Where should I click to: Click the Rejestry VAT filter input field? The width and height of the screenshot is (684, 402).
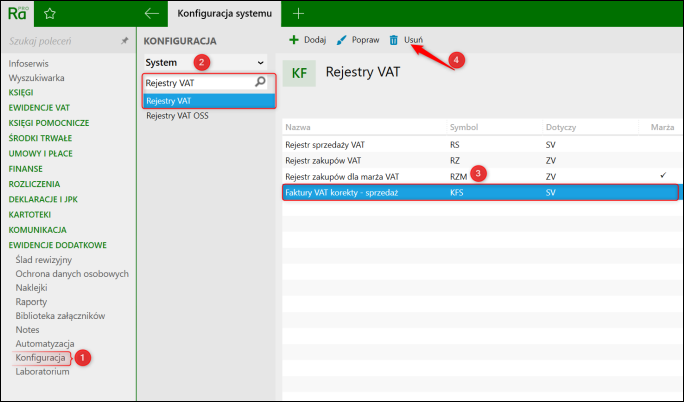click(x=205, y=82)
